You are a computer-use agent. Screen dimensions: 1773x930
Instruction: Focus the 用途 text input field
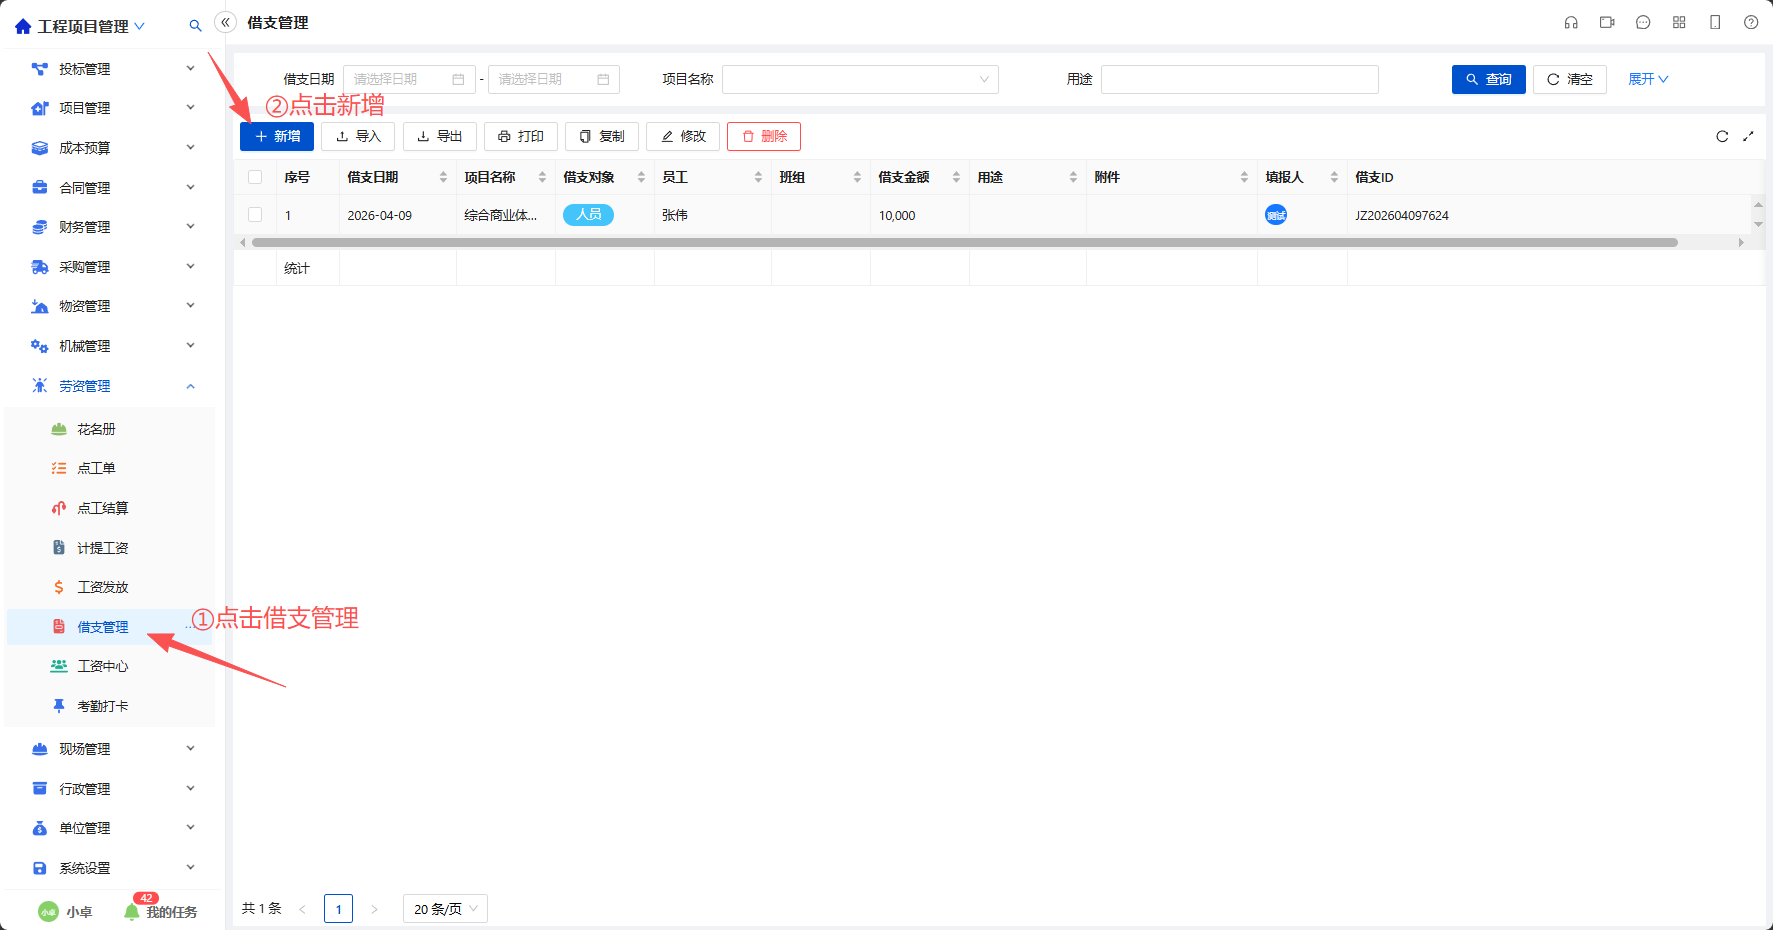(x=1240, y=79)
